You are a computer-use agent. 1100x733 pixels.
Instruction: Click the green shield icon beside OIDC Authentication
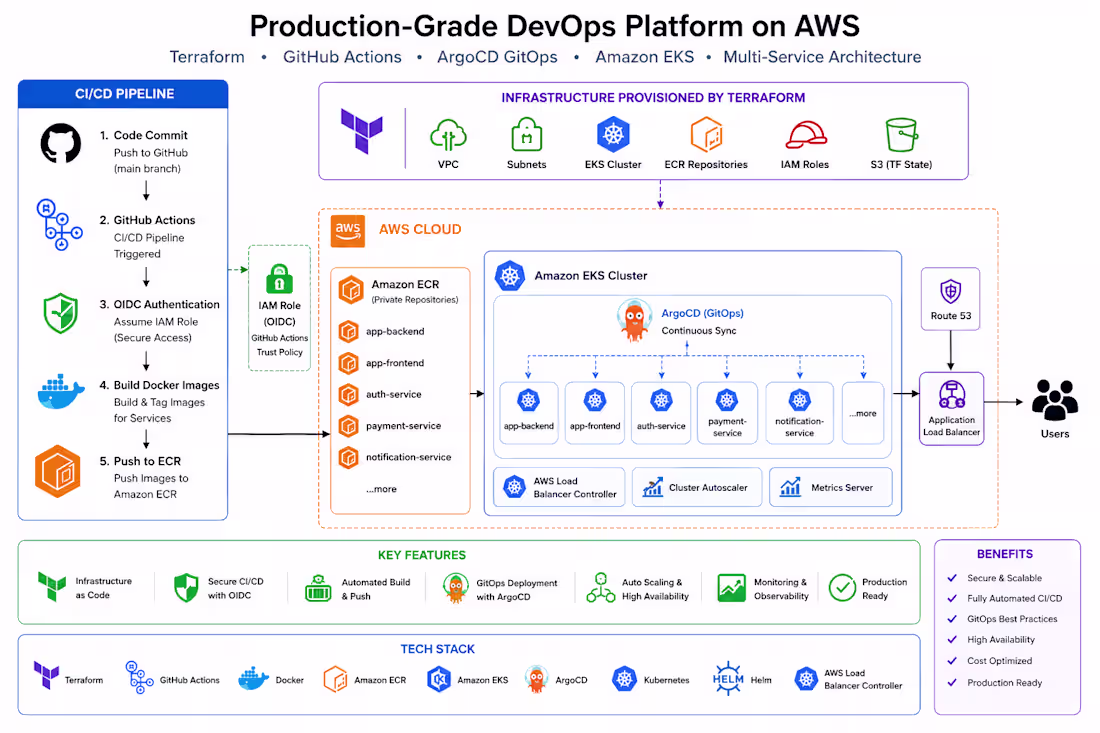pyautogui.click(x=60, y=313)
